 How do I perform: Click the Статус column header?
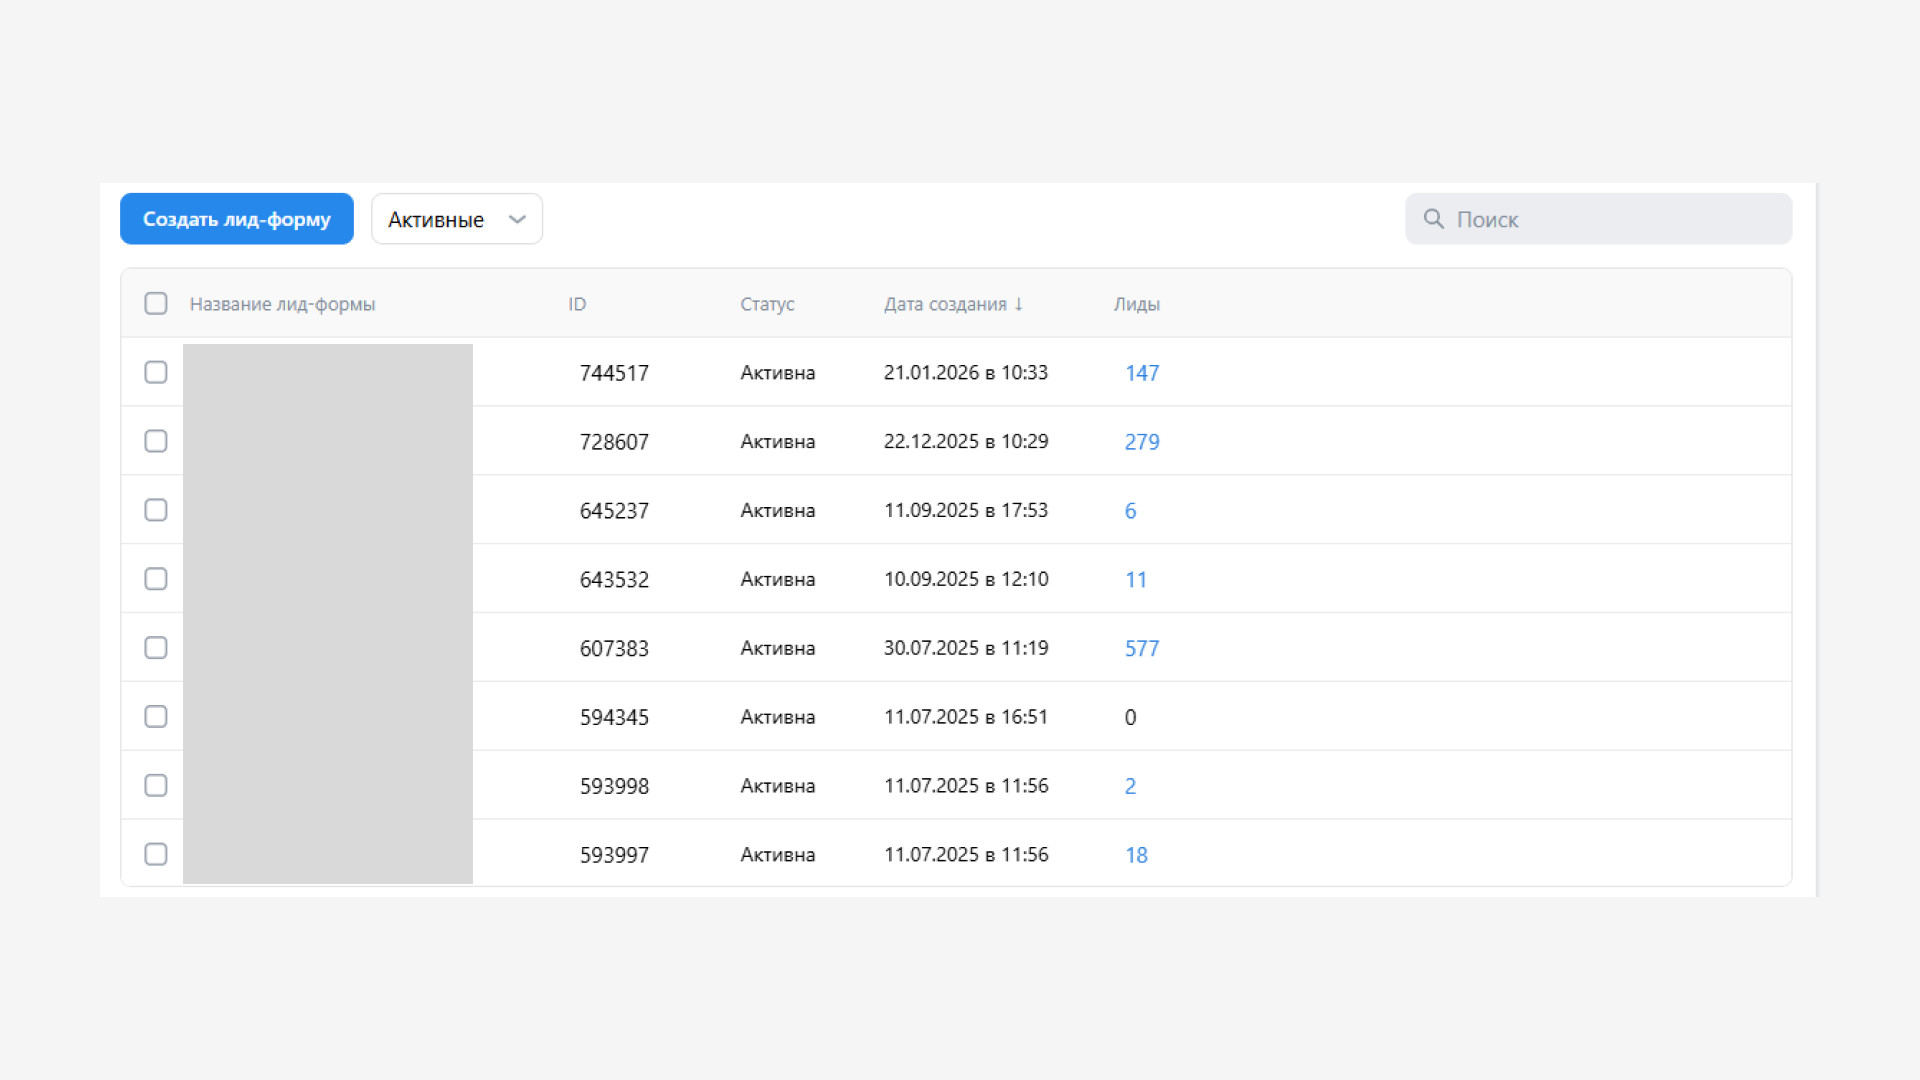pyautogui.click(x=767, y=304)
